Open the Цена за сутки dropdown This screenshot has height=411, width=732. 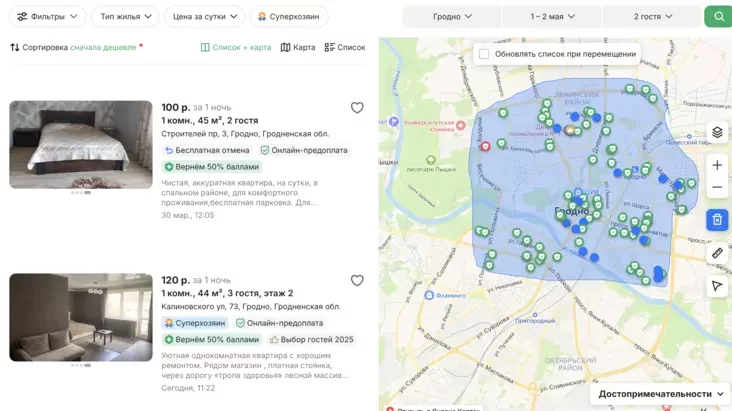(x=204, y=17)
